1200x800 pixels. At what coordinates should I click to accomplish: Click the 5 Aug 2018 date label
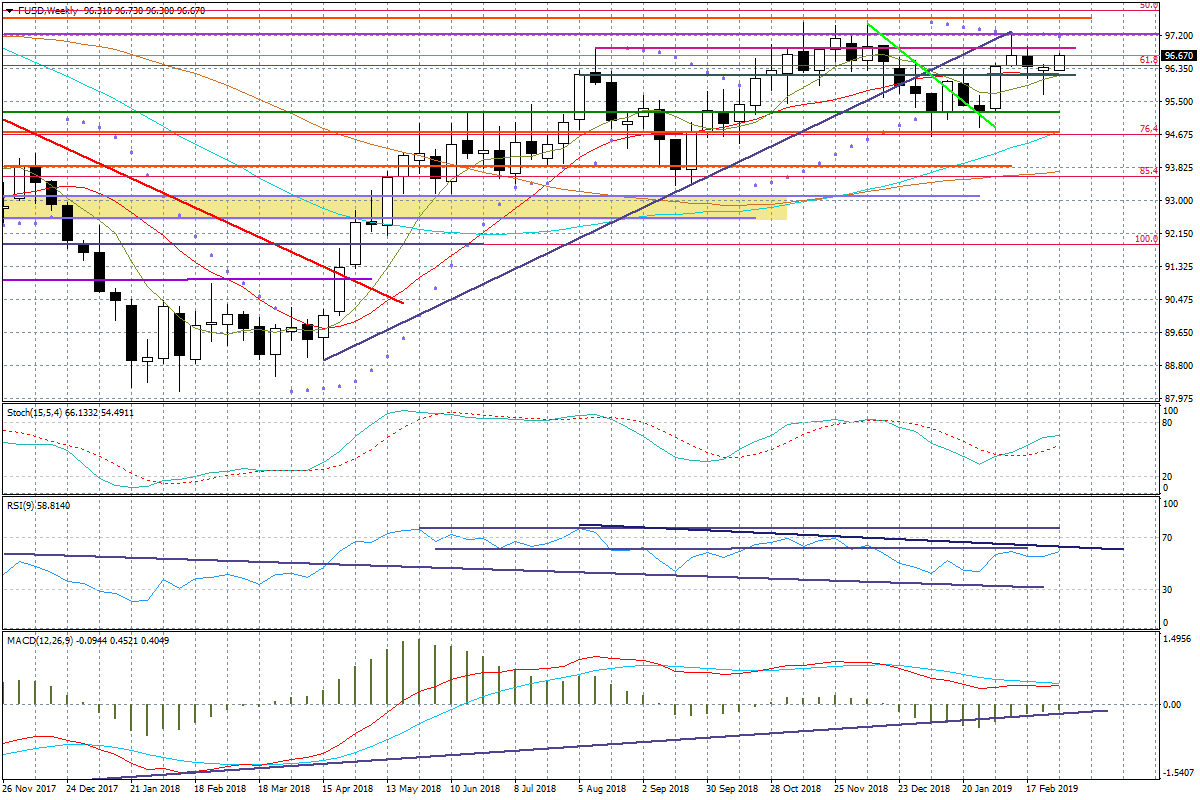tap(603, 788)
